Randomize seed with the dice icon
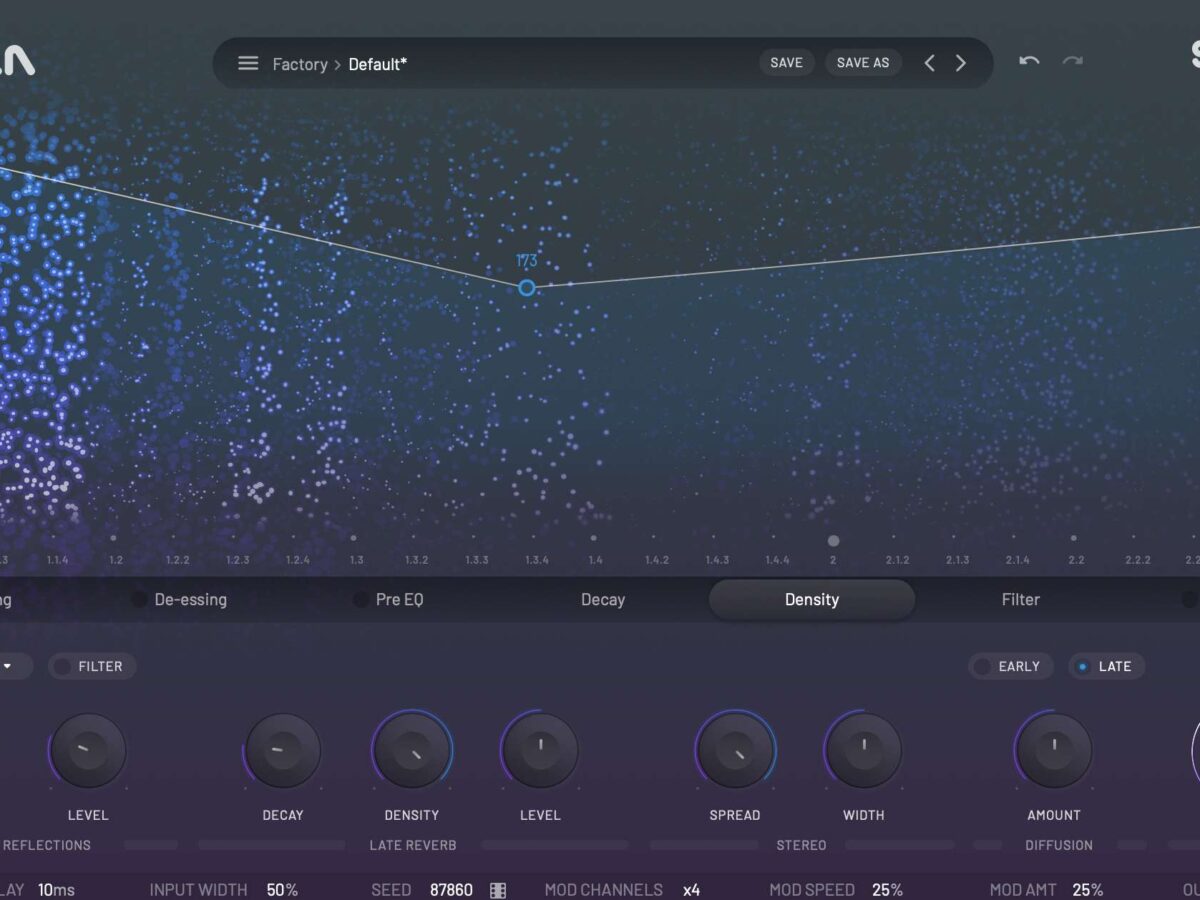 pos(498,889)
